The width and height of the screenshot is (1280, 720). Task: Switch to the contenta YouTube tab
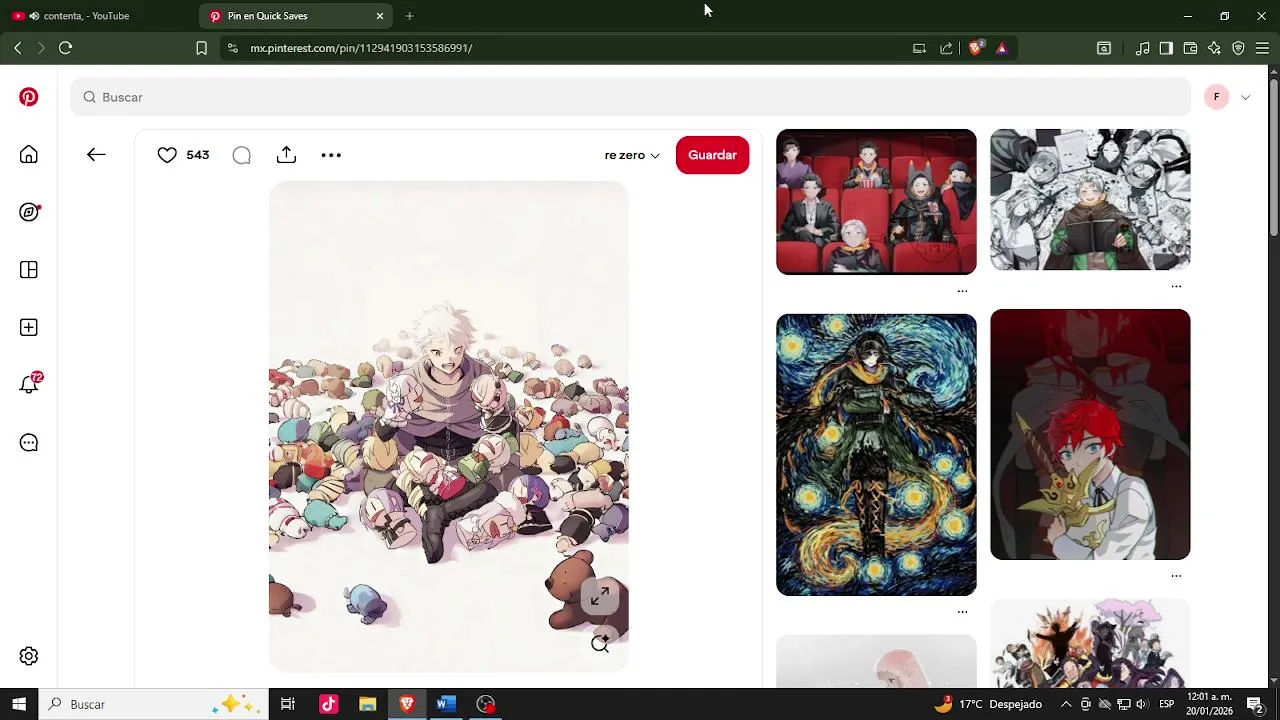(100, 16)
